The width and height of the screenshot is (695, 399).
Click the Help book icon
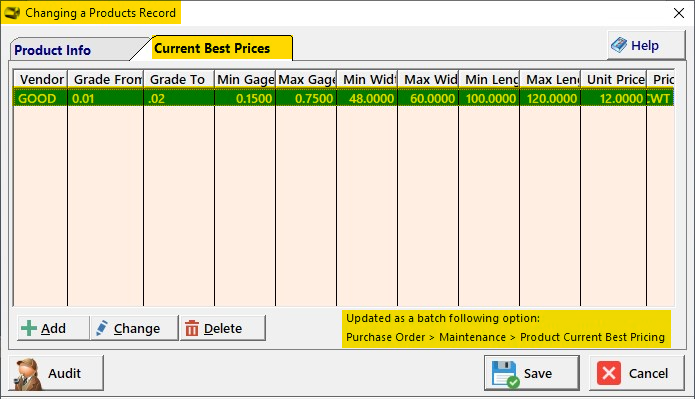tap(619, 45)
